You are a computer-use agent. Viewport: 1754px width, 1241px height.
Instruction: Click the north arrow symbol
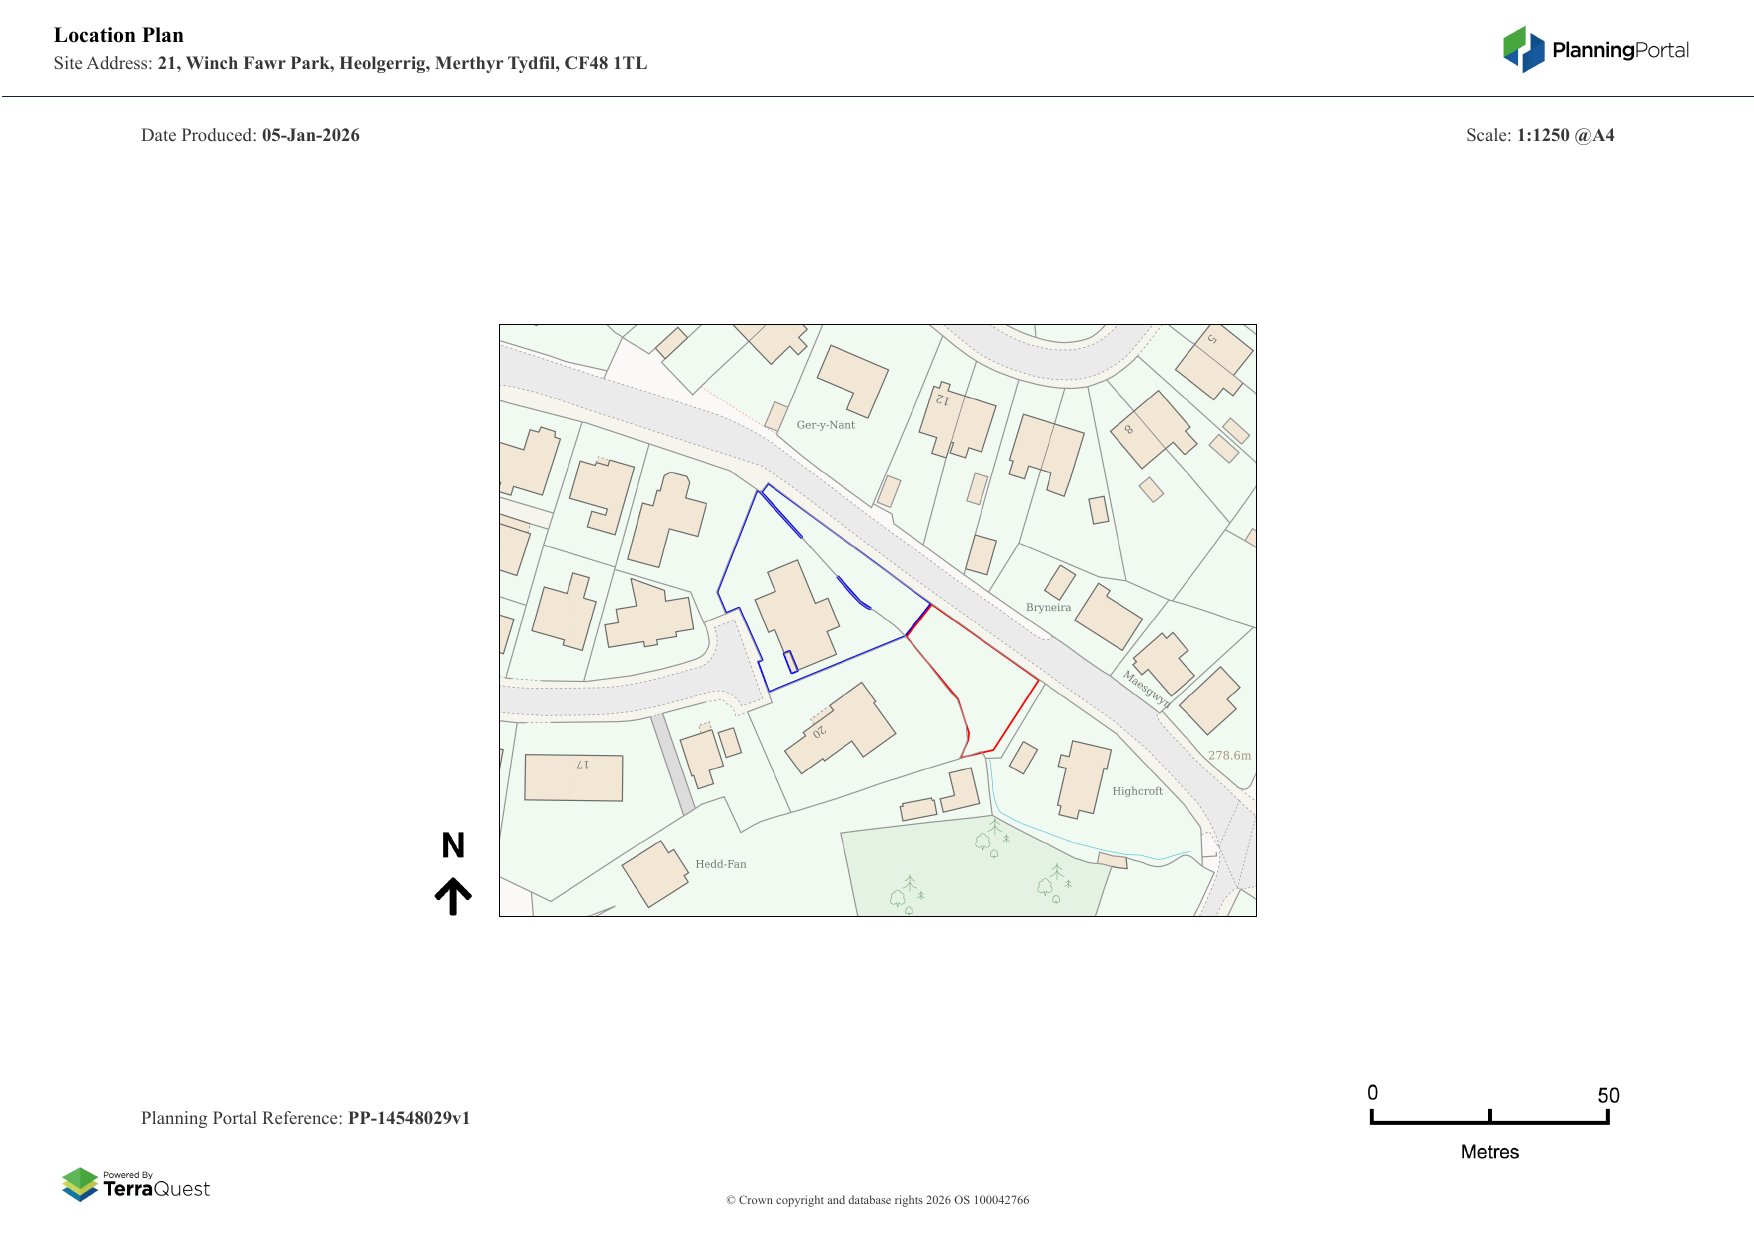(x=453, y=896)
